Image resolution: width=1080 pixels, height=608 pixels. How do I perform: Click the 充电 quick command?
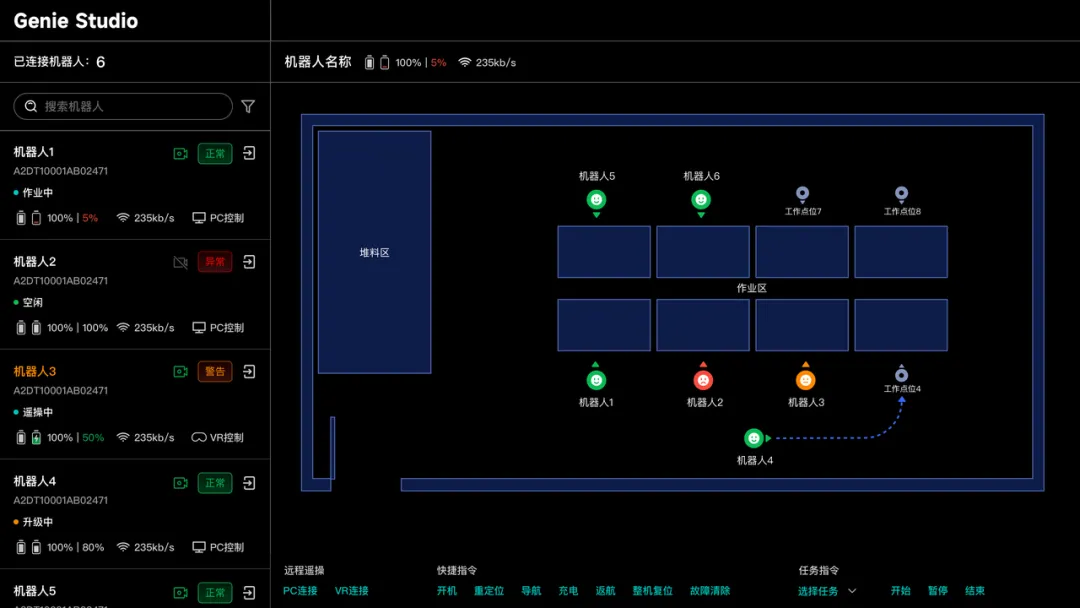[x=568, y=591]
